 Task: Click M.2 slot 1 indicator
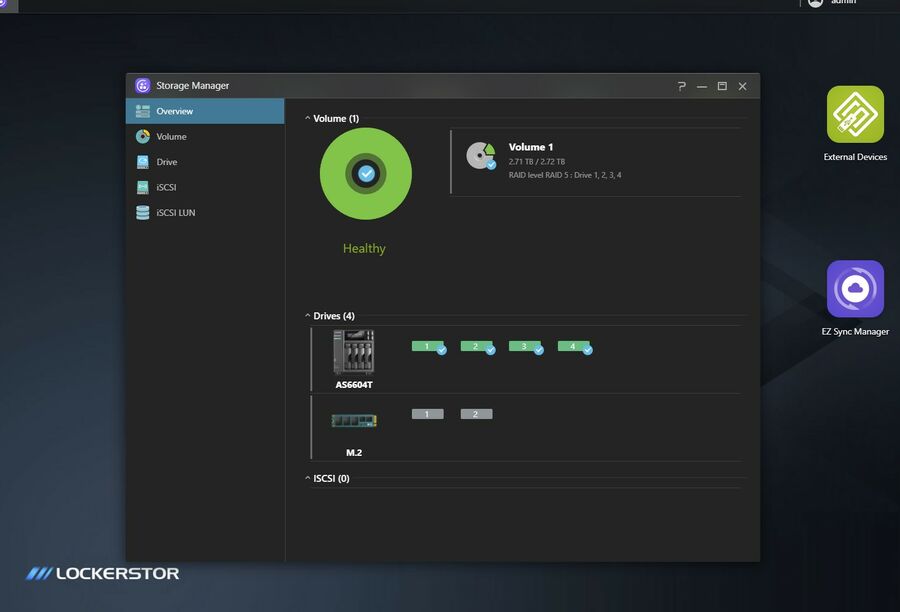pos(427,413)
